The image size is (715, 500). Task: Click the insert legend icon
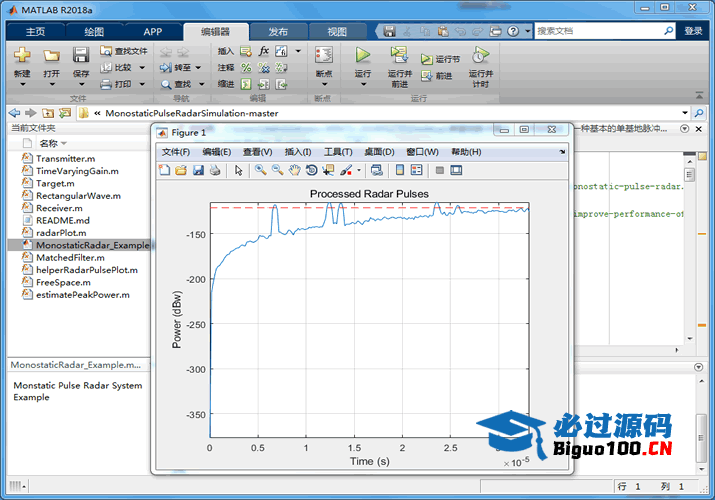[x=416, y=170]
